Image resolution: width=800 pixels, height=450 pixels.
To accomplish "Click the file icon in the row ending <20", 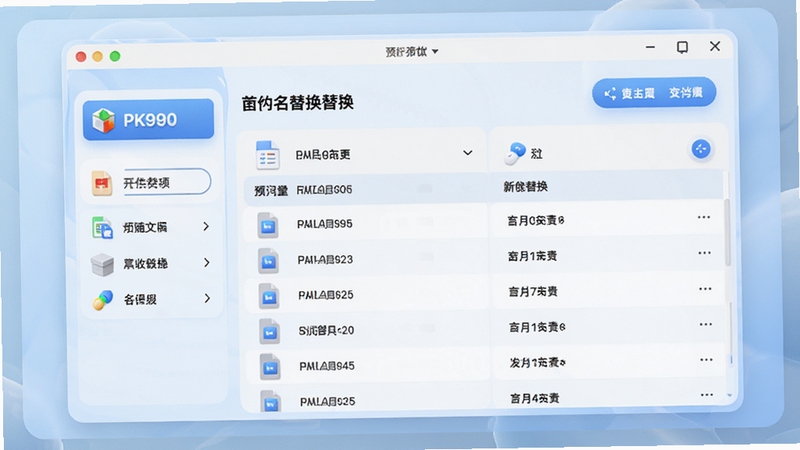I will click(269, 332).
